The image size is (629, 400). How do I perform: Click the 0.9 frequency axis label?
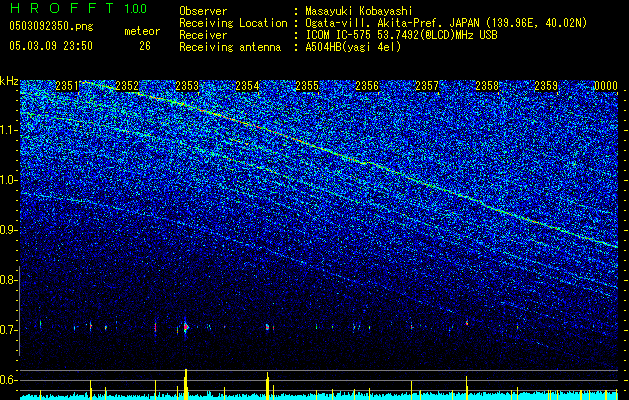pyautogui.click(x=9, y=230)
